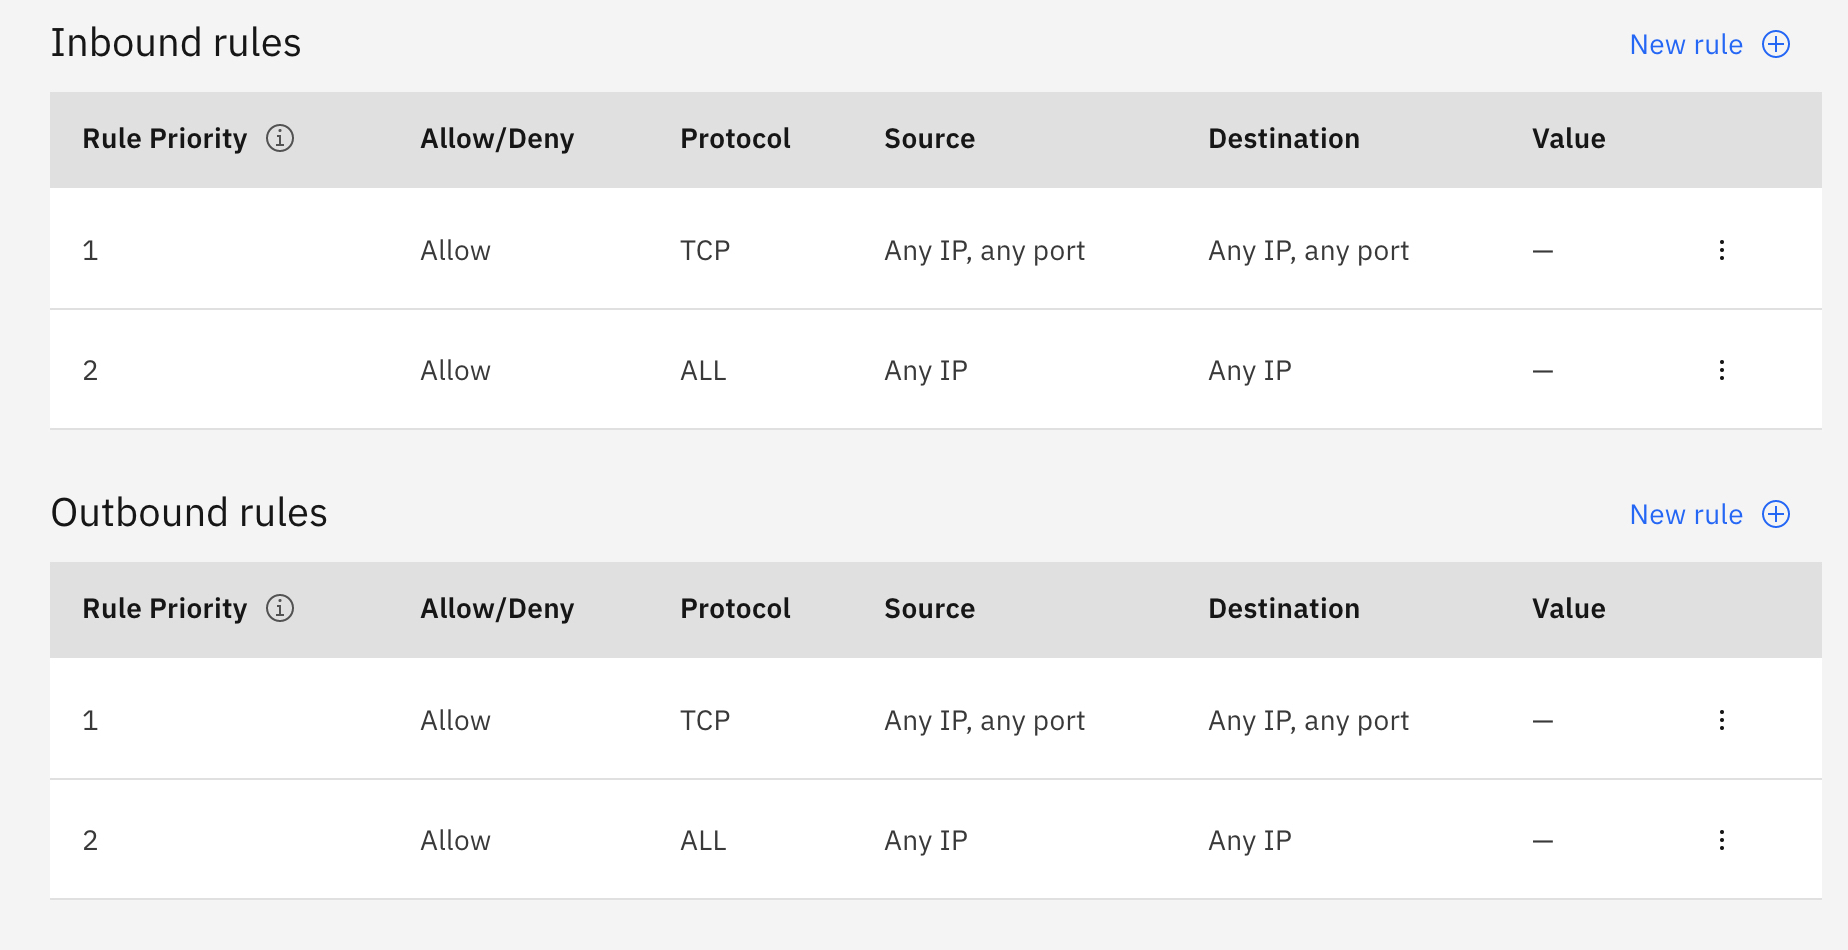Open overflow menu for inbound ALL rule
The image size is (1848, 950).
[x=1722, y=370]
